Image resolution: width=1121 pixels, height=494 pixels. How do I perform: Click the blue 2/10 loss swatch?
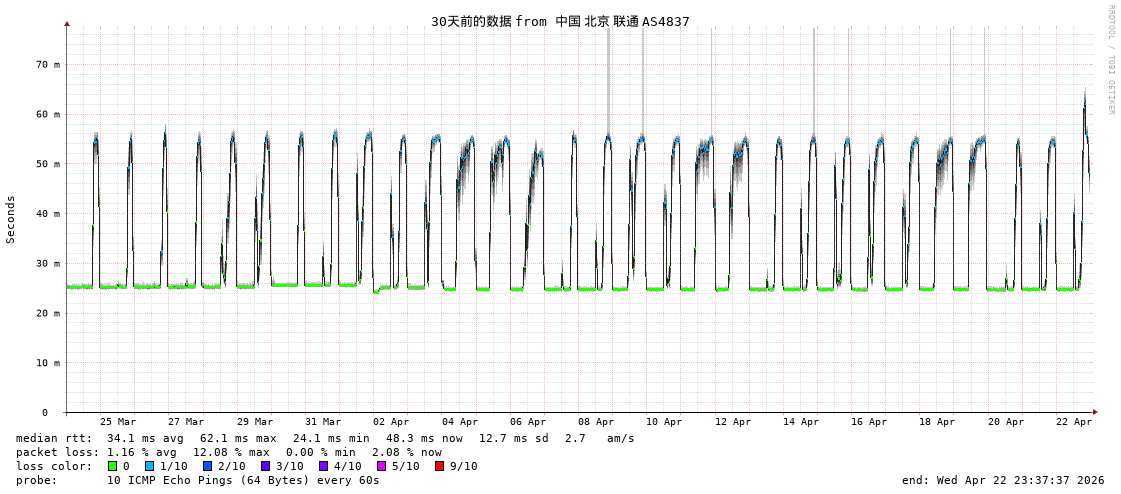[207, 466]
